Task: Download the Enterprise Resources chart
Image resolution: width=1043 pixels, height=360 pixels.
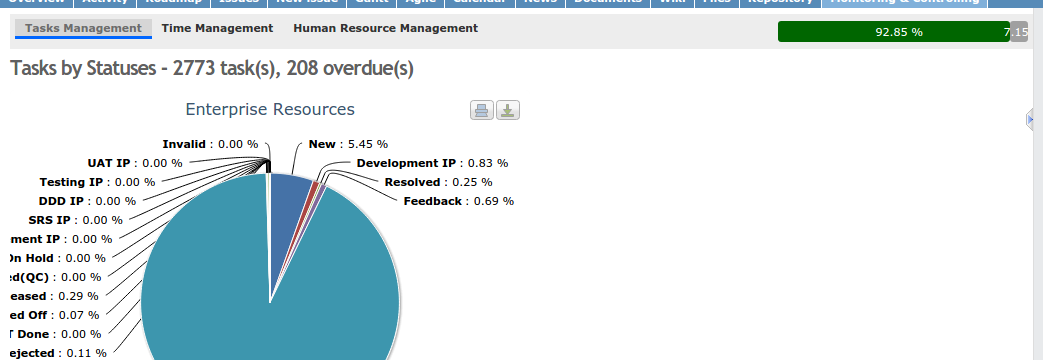Action: pos(508,110)
